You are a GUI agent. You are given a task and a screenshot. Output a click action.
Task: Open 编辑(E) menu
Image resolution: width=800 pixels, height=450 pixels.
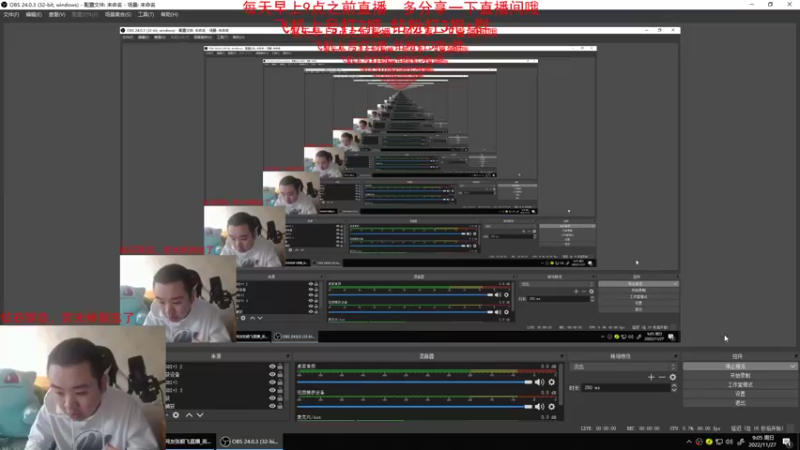coord(34,14)
